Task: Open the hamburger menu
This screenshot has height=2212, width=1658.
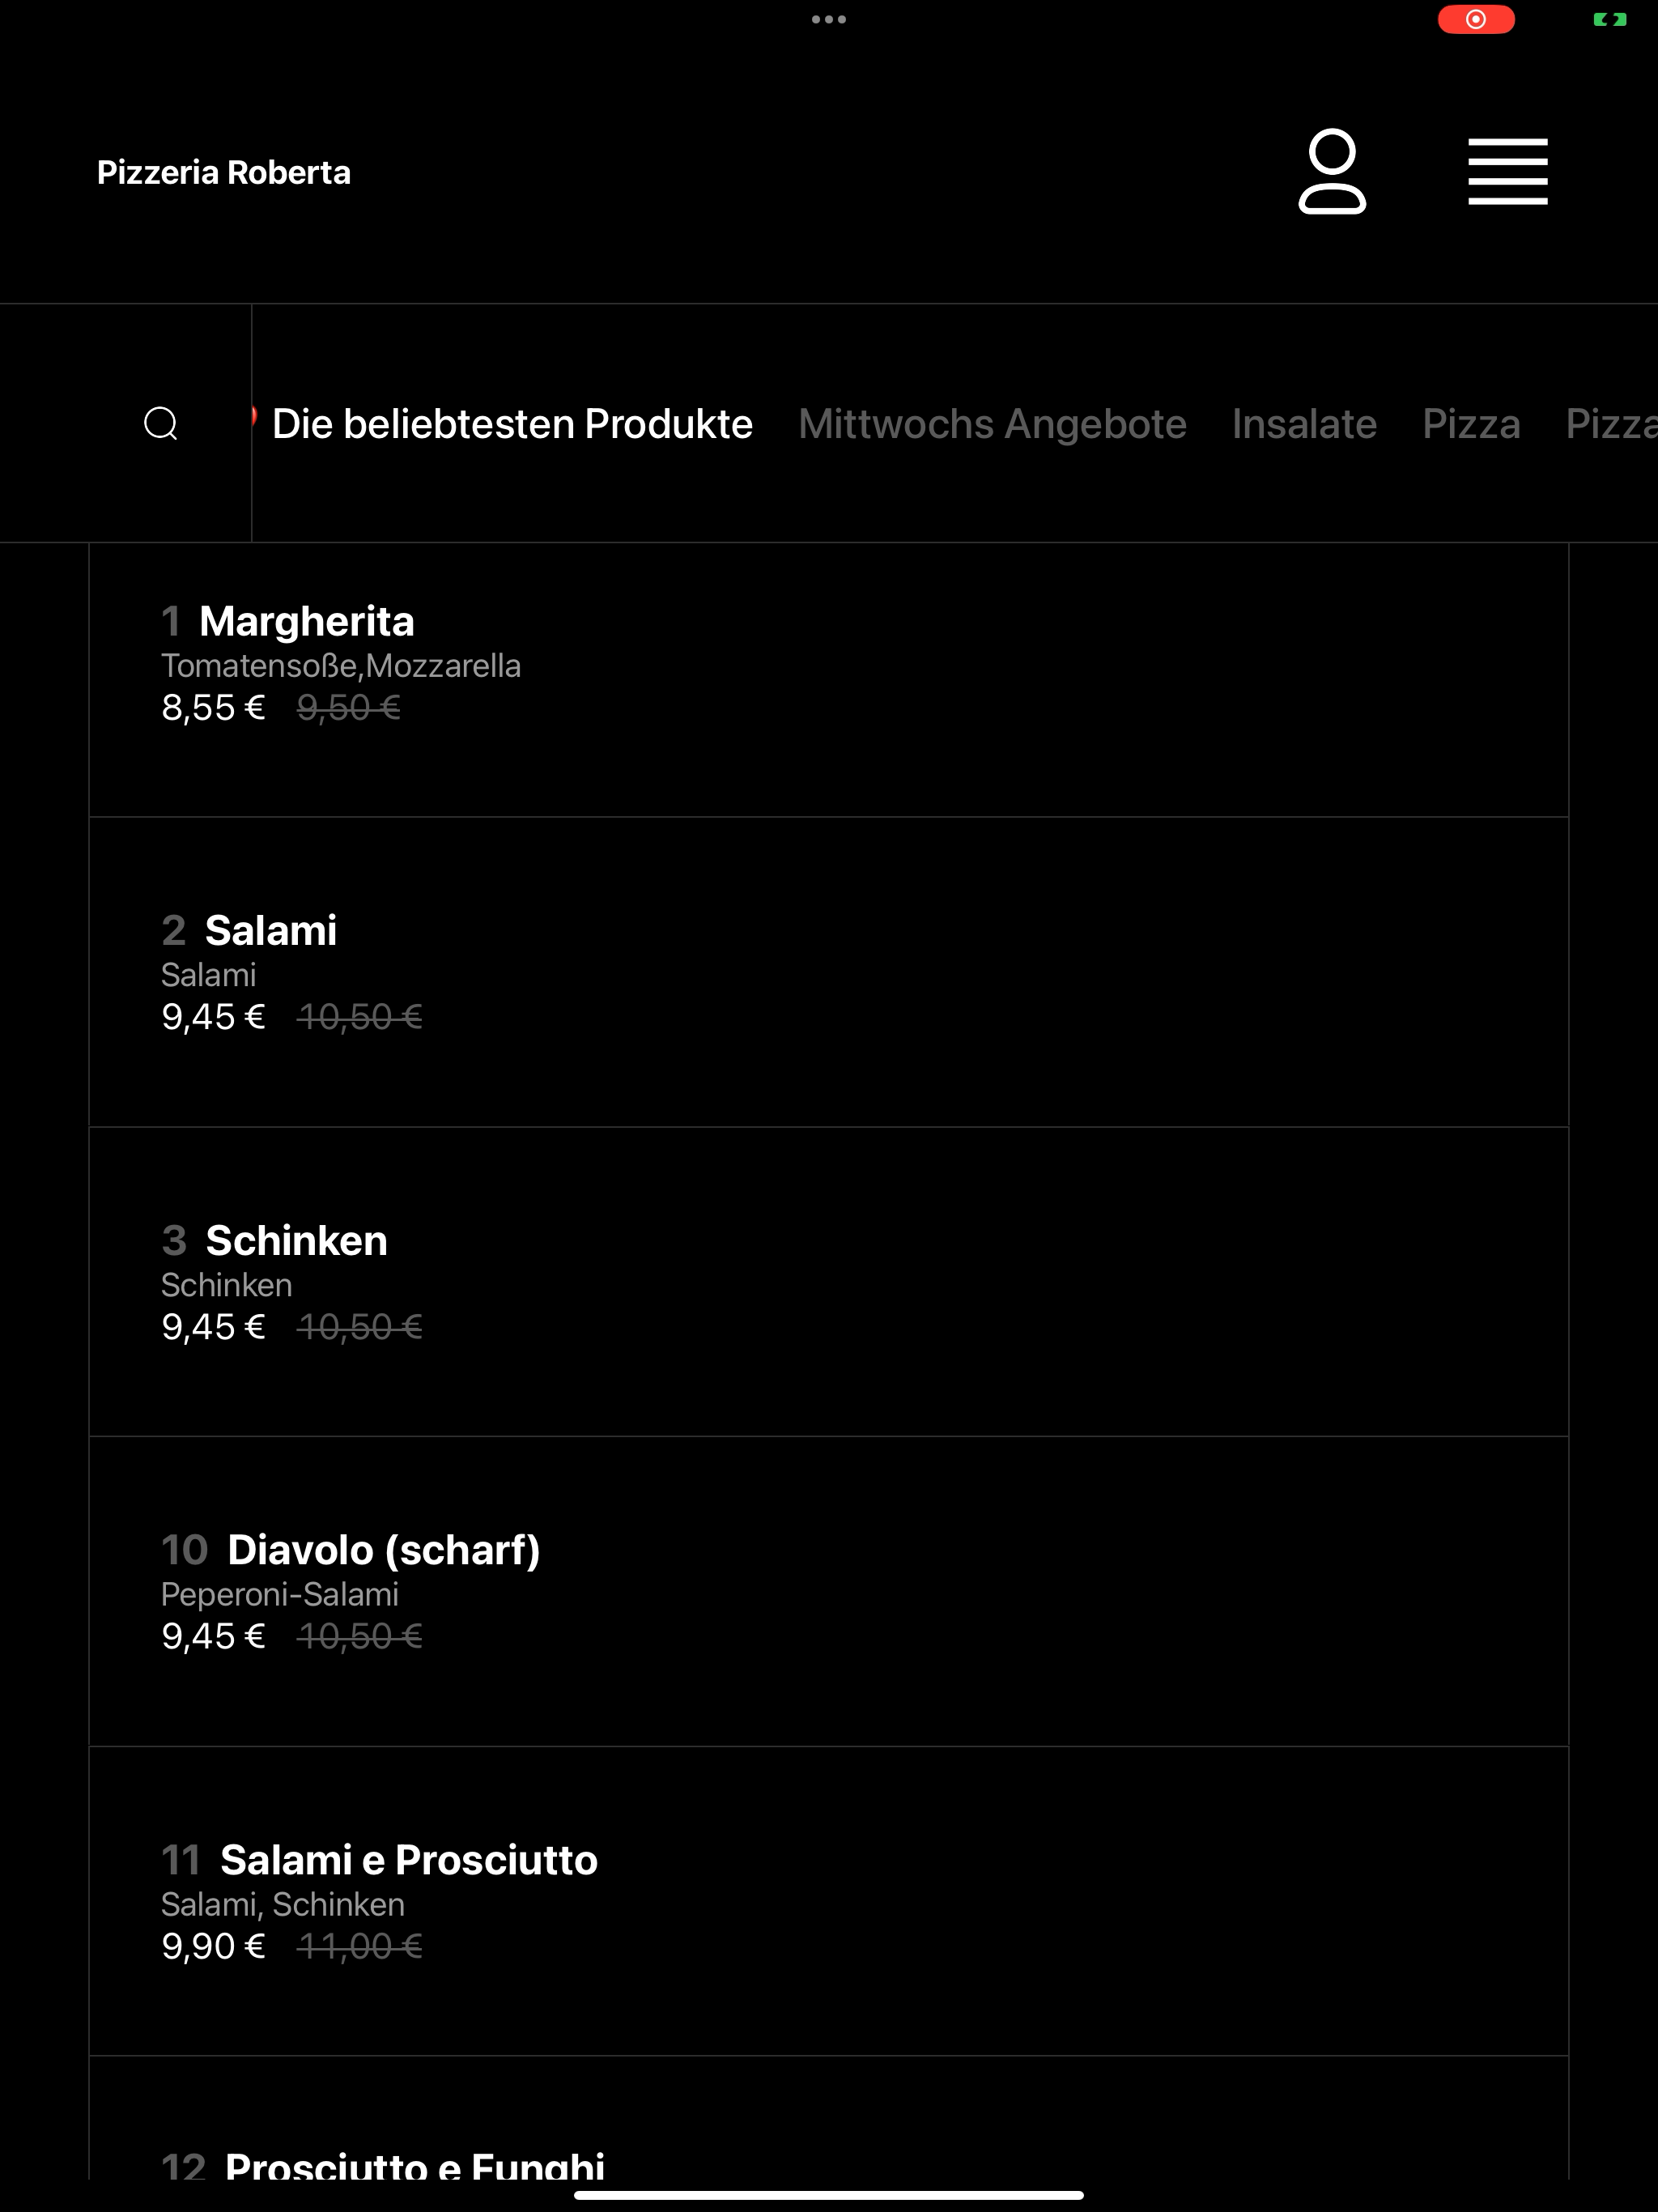Action: pyautogui.click(x=1507, y=171)
